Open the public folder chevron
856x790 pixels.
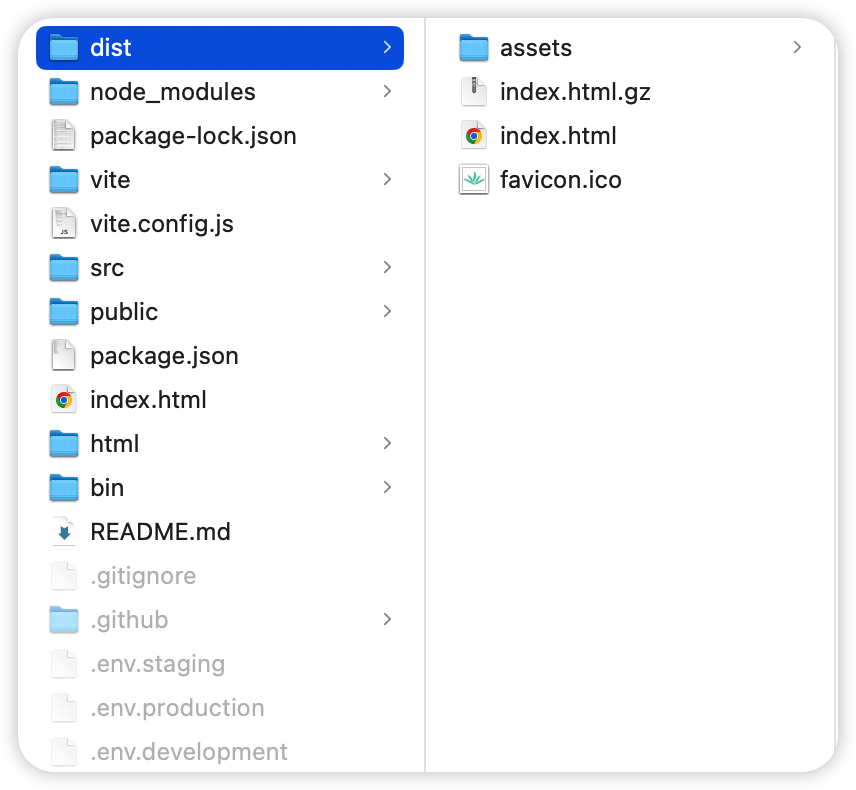click(387, 312)
